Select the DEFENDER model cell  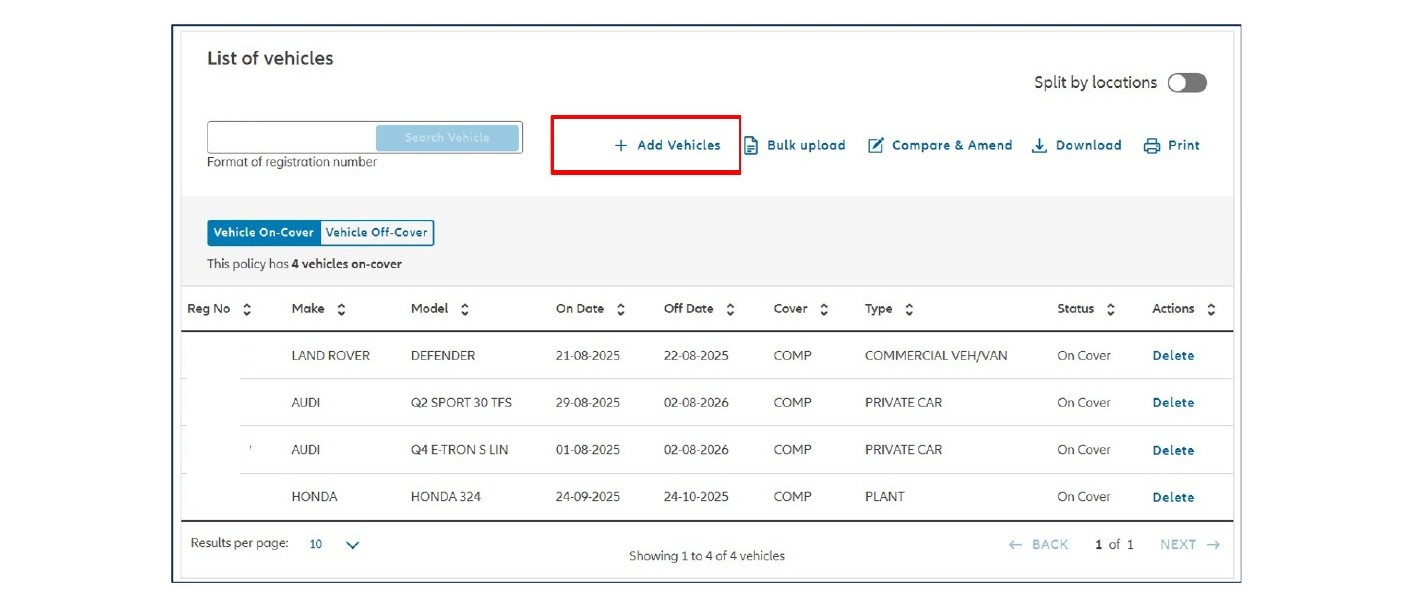pyautogui.click(x=443, y=356)
